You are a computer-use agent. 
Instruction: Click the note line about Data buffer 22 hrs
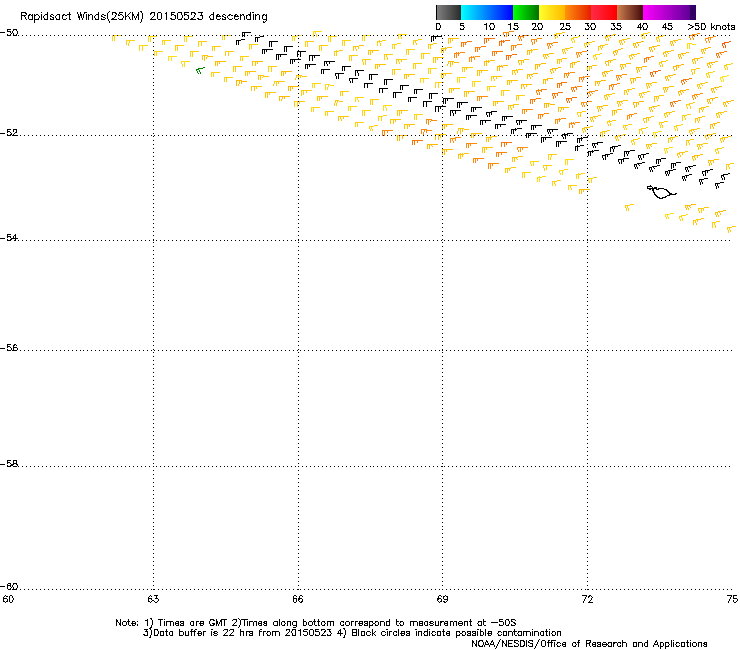352,633
